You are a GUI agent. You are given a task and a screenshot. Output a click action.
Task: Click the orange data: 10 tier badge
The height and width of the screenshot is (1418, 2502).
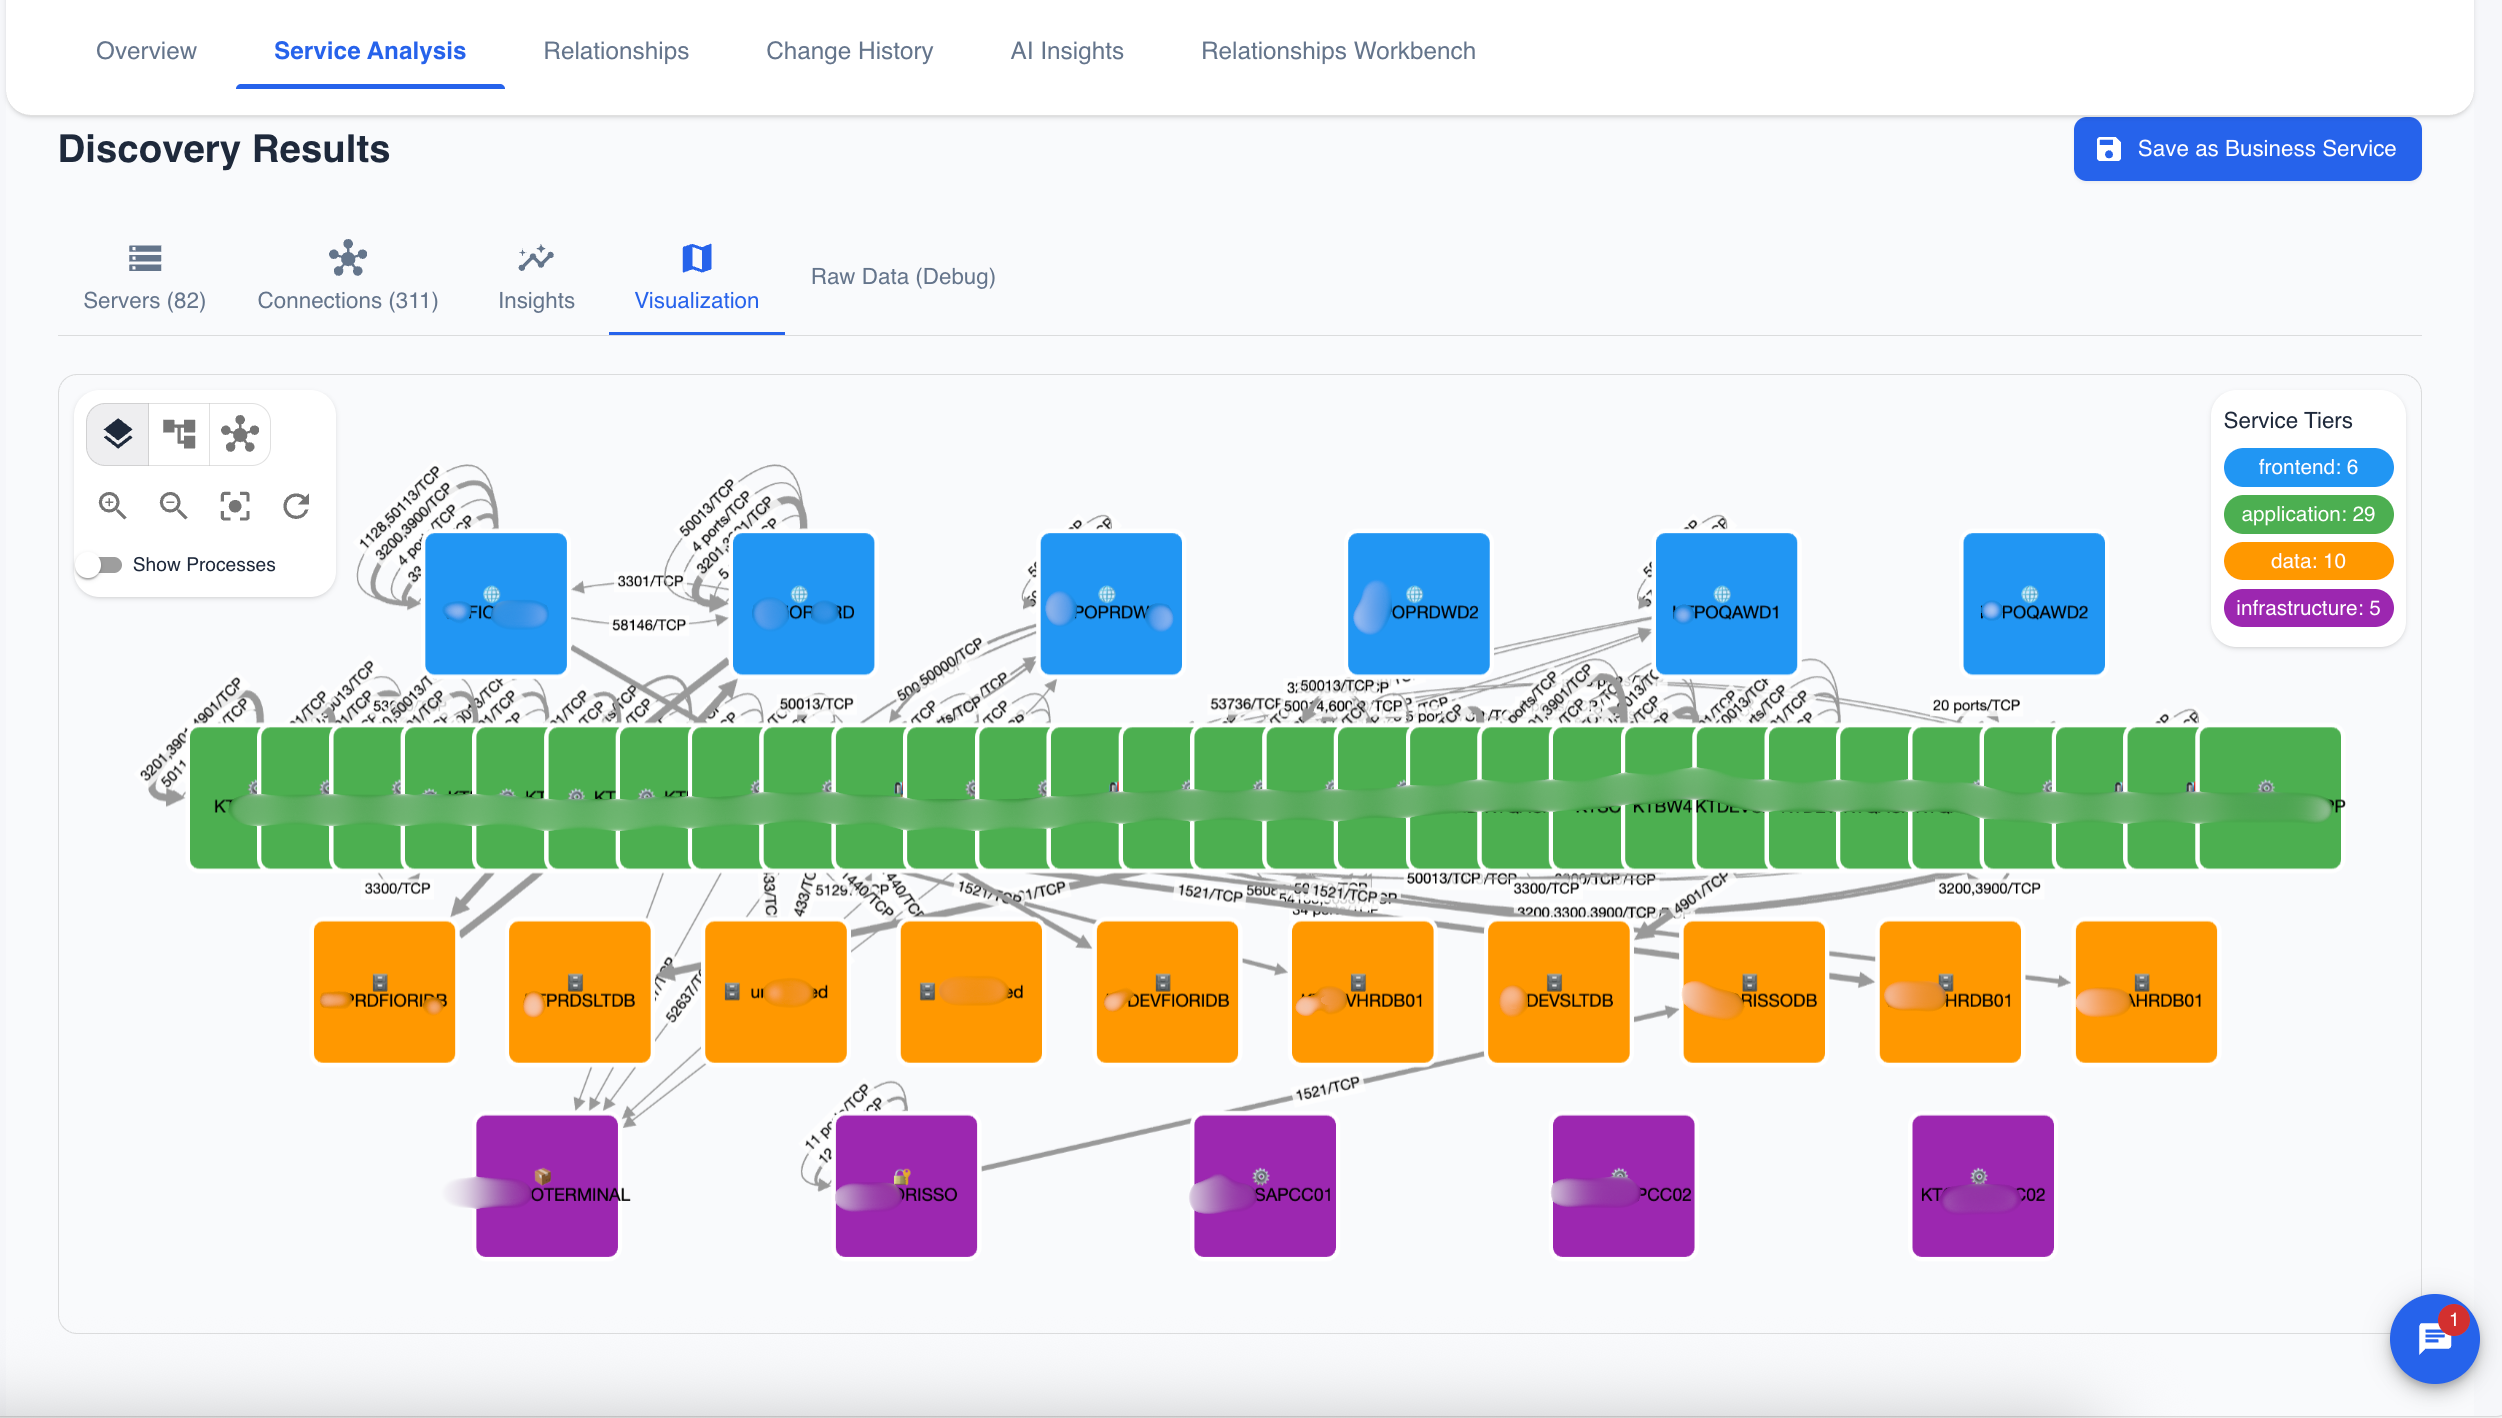click(x=2308, y=561)
